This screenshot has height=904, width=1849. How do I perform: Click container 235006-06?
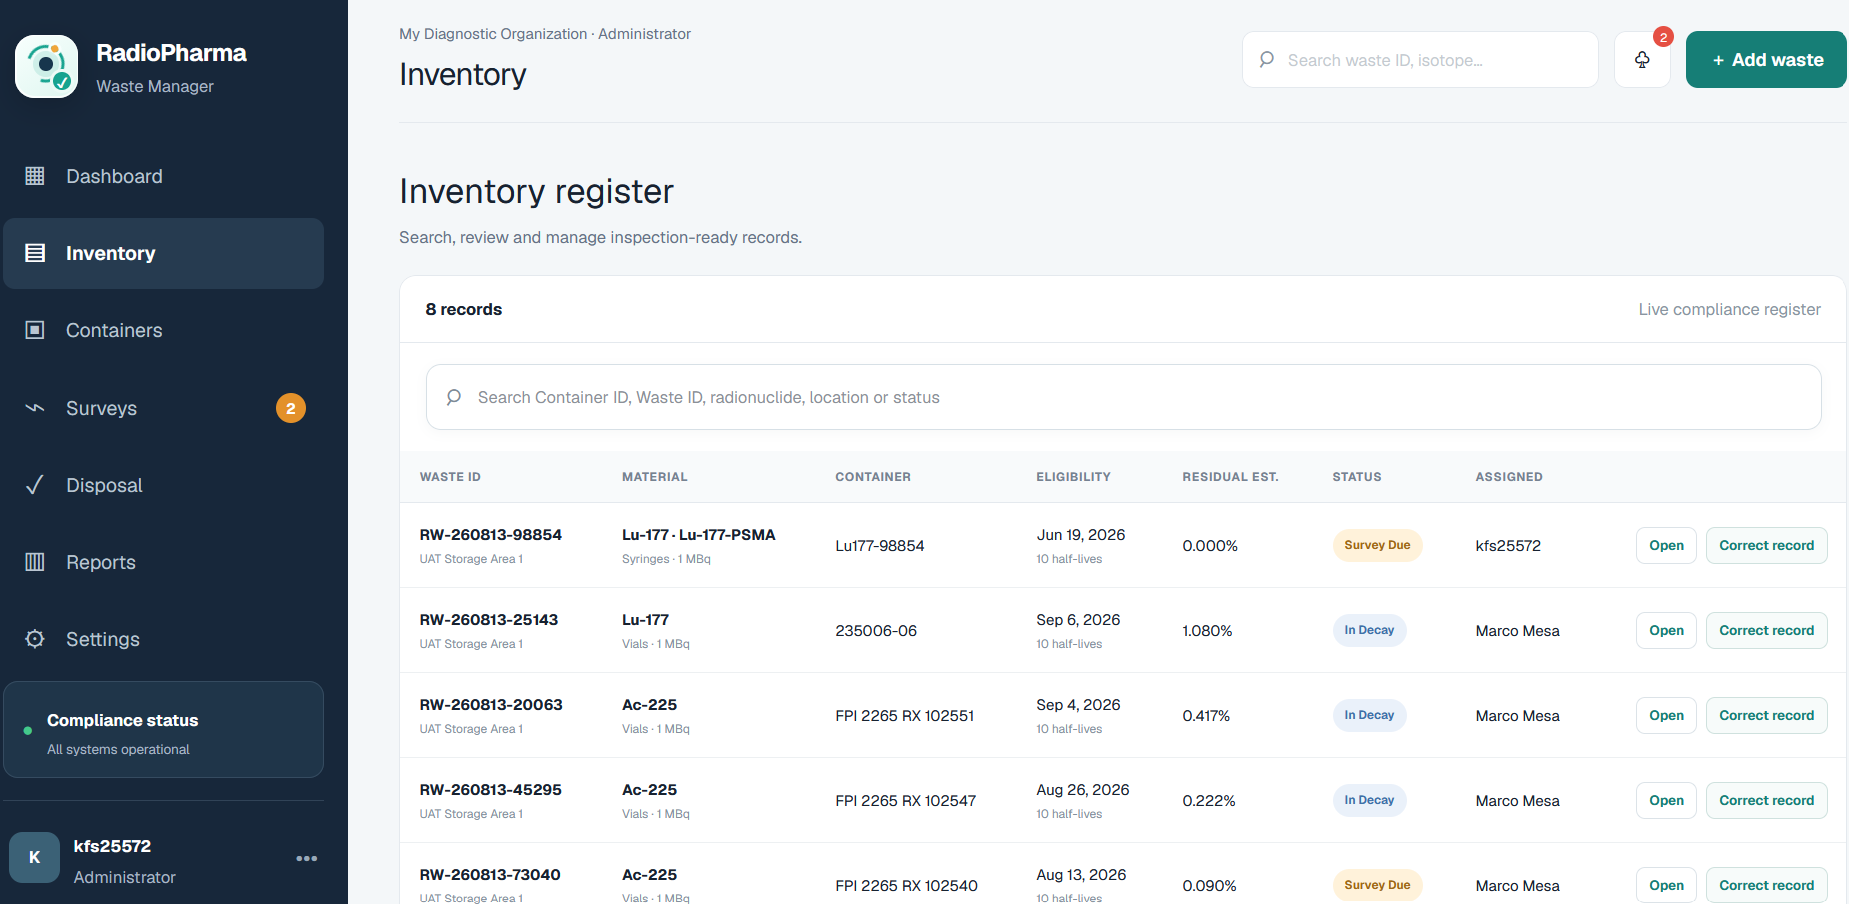(876, 631)
